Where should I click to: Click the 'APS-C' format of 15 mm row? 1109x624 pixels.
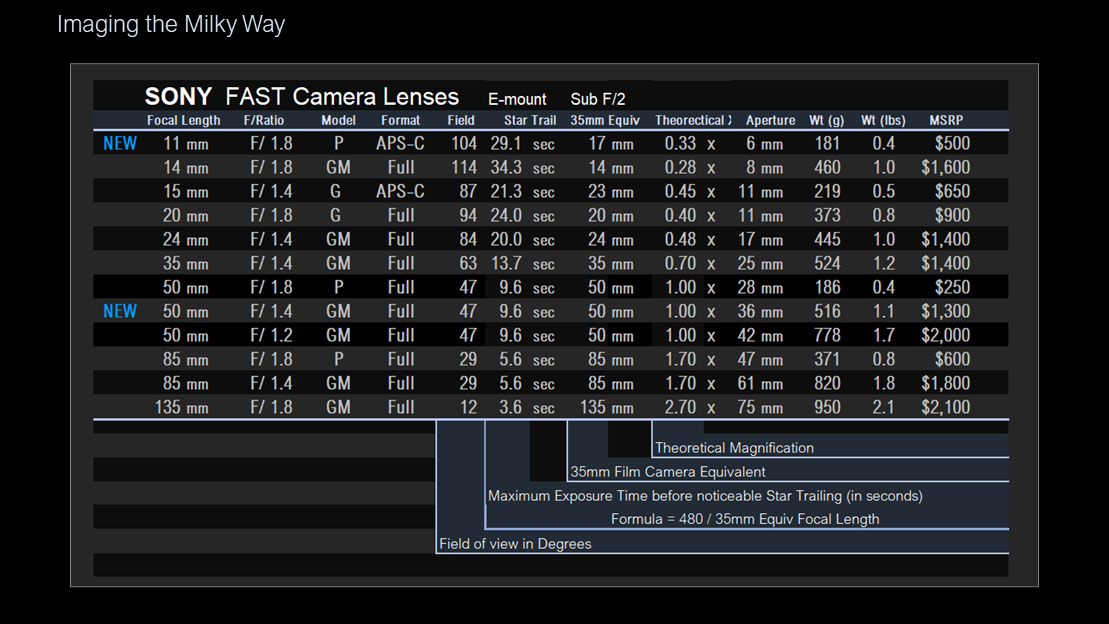tap(400, 192)
